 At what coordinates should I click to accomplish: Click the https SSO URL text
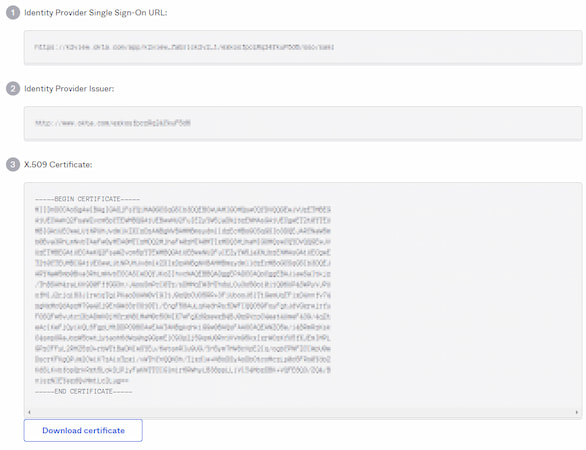pyautogui.click(x=184, y=47)
